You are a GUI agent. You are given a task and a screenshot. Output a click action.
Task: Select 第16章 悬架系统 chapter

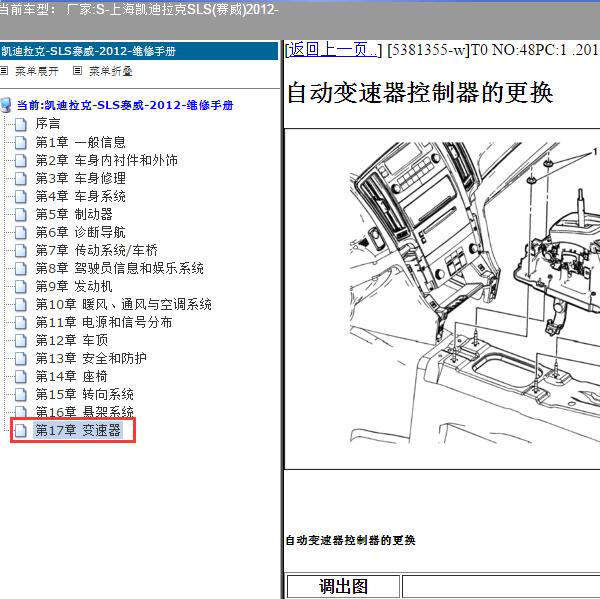click(85, 411)
